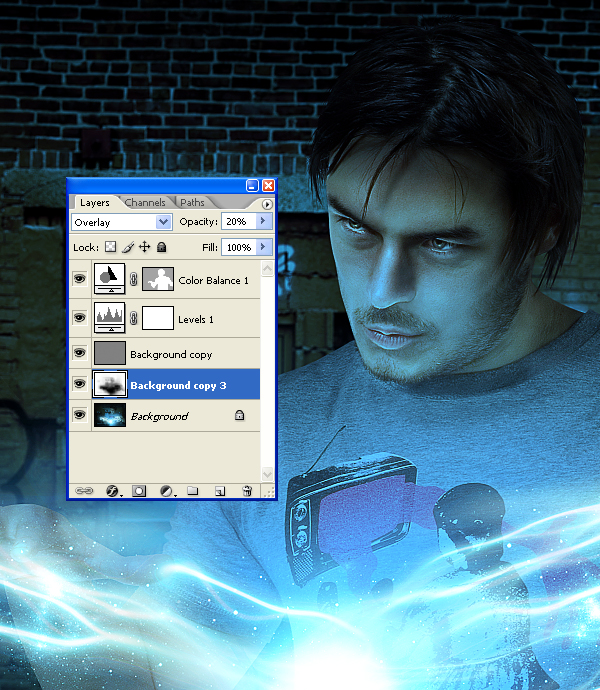The height and width of the screenshot is (690, 600).
Task: Toggle lock image pixels brush icon
Action: 128,247
